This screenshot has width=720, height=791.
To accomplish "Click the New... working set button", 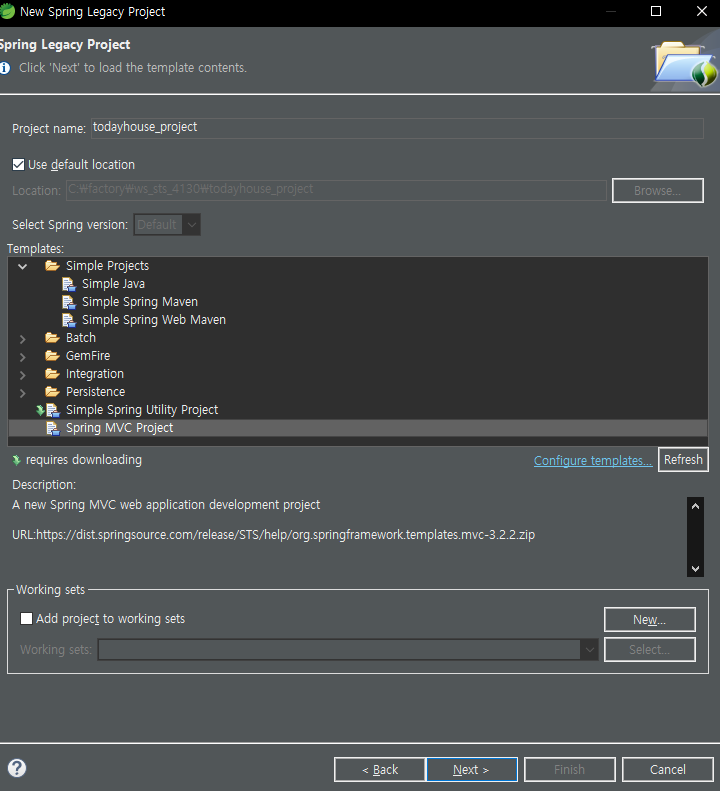I will (x=649, y=619).
